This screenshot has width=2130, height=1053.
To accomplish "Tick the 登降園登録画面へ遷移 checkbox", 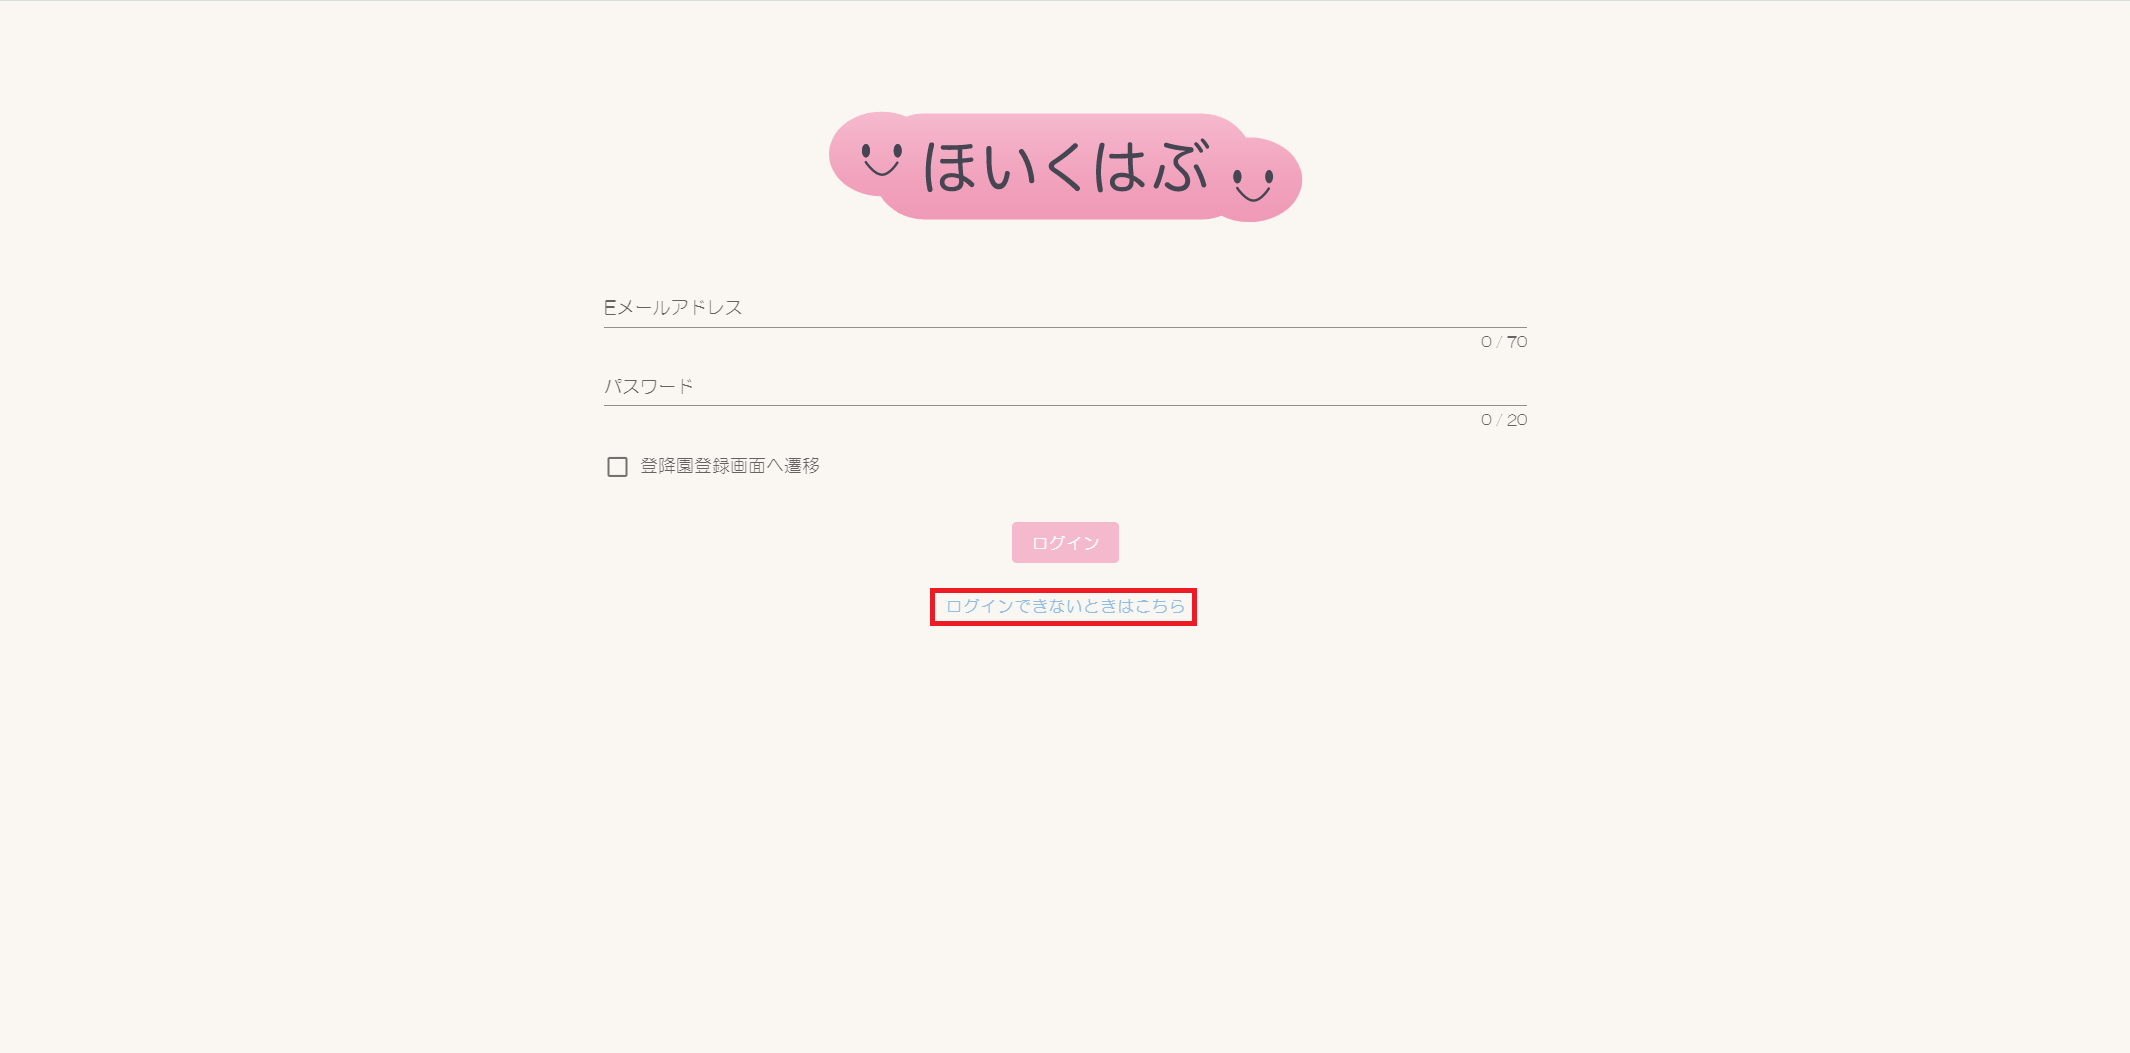I will click(x=617, y=467).
